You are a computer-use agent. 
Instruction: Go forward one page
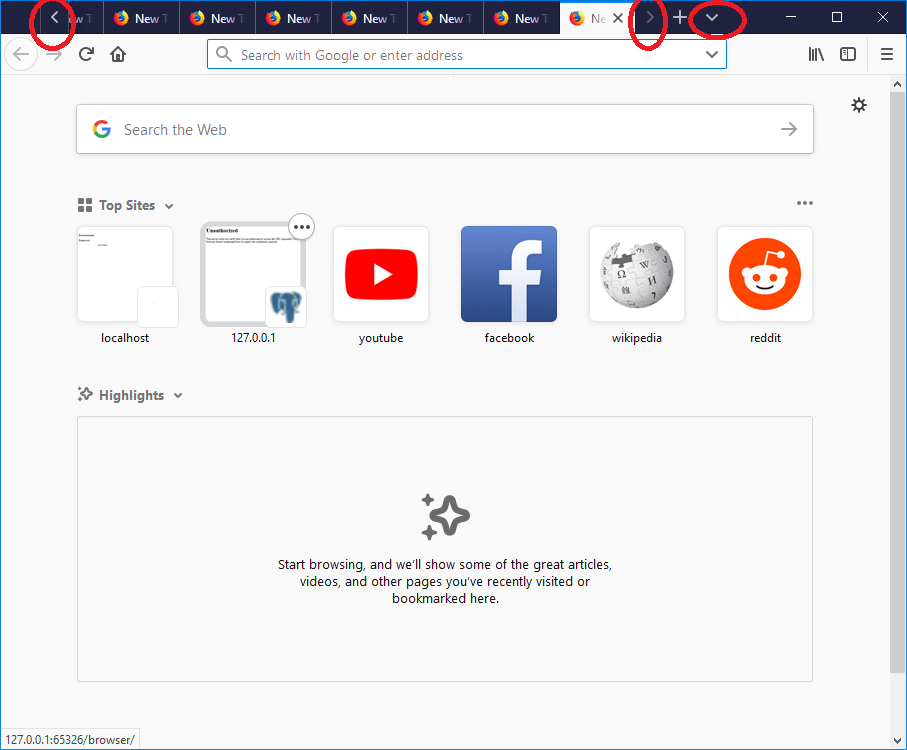click(x=54, y=55)
